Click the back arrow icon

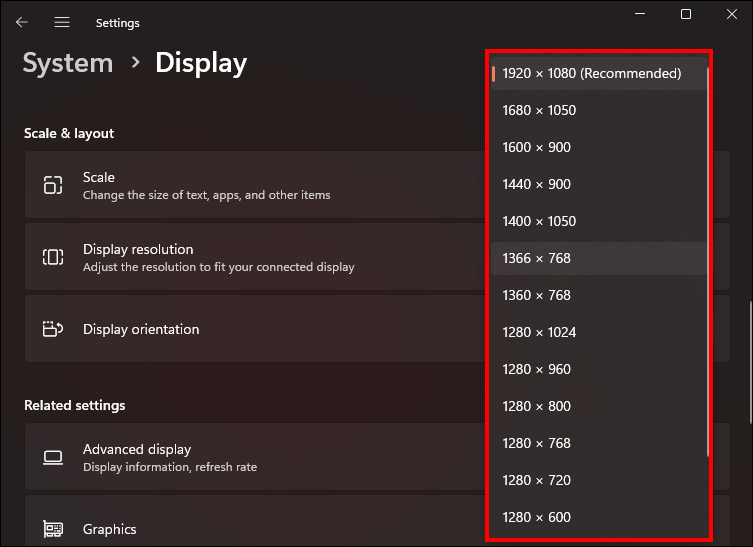(22, 22)
